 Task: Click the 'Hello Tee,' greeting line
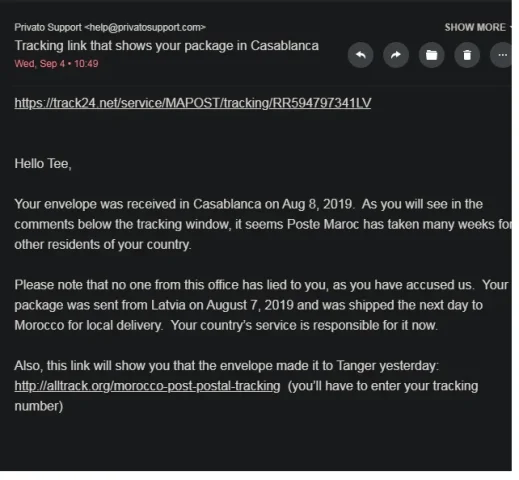43,164
